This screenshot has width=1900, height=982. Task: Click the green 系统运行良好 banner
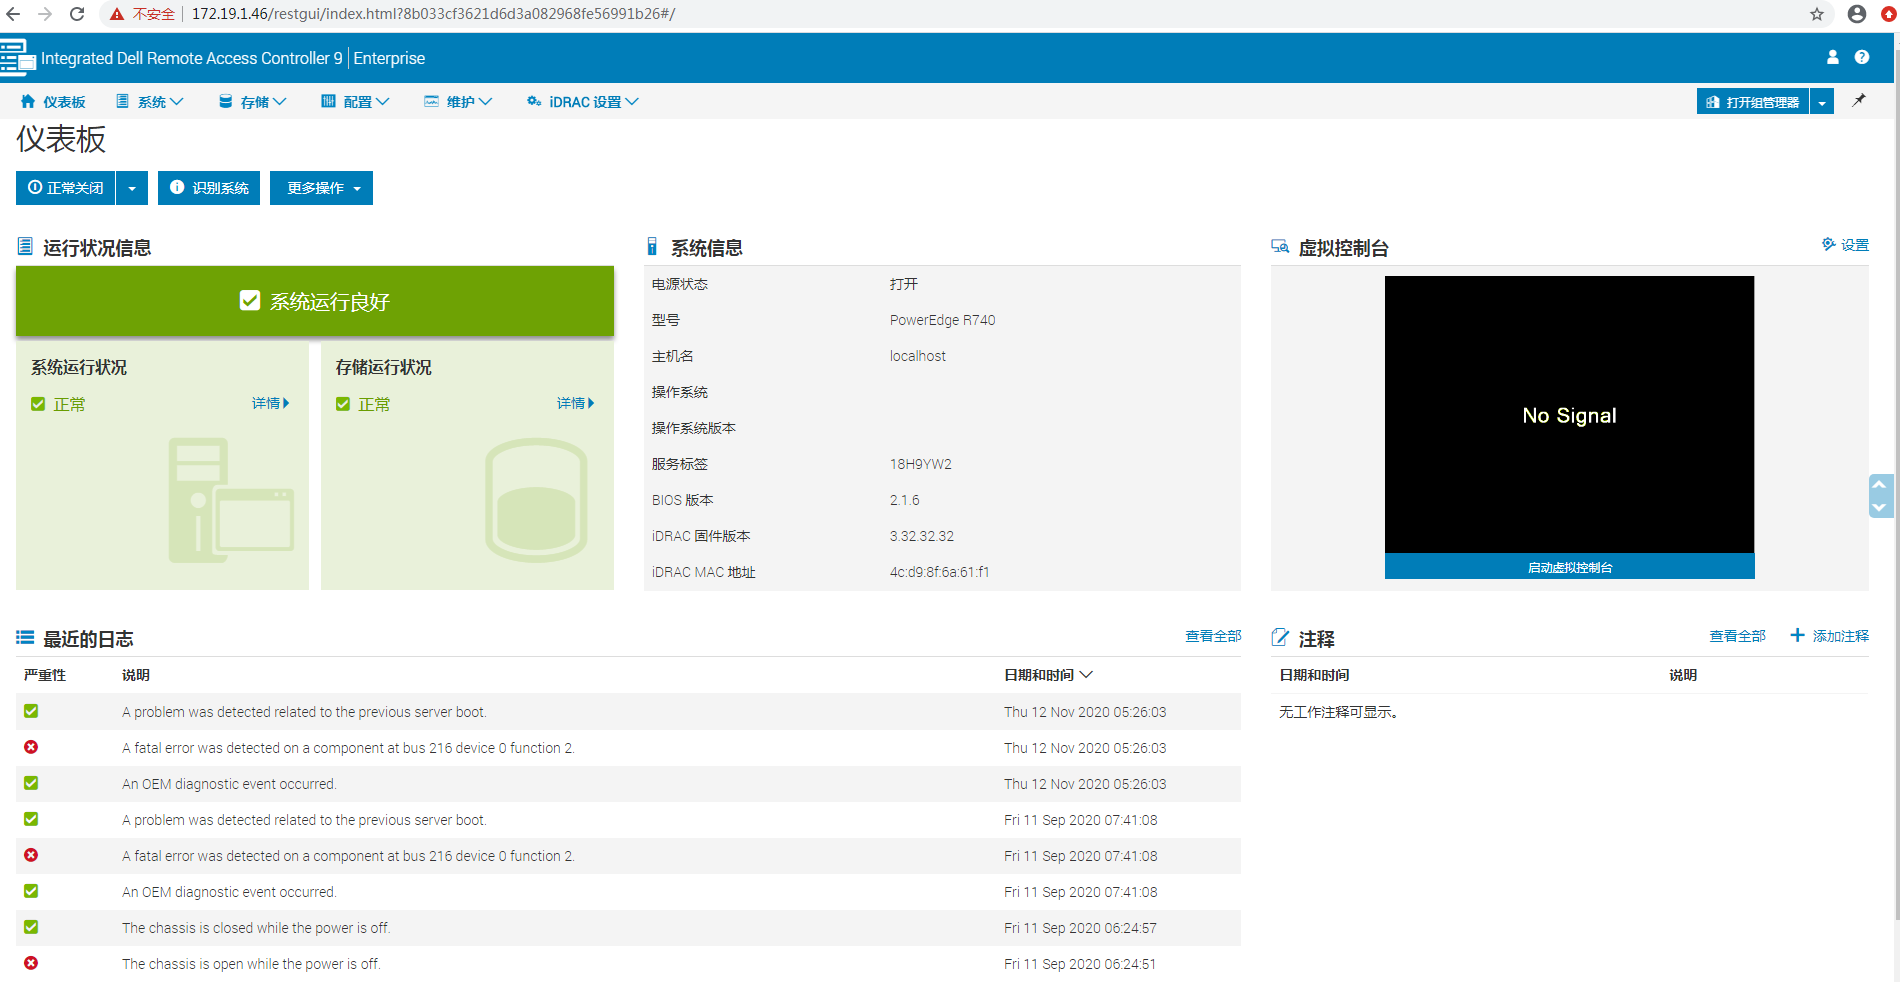tap(315, 301)
